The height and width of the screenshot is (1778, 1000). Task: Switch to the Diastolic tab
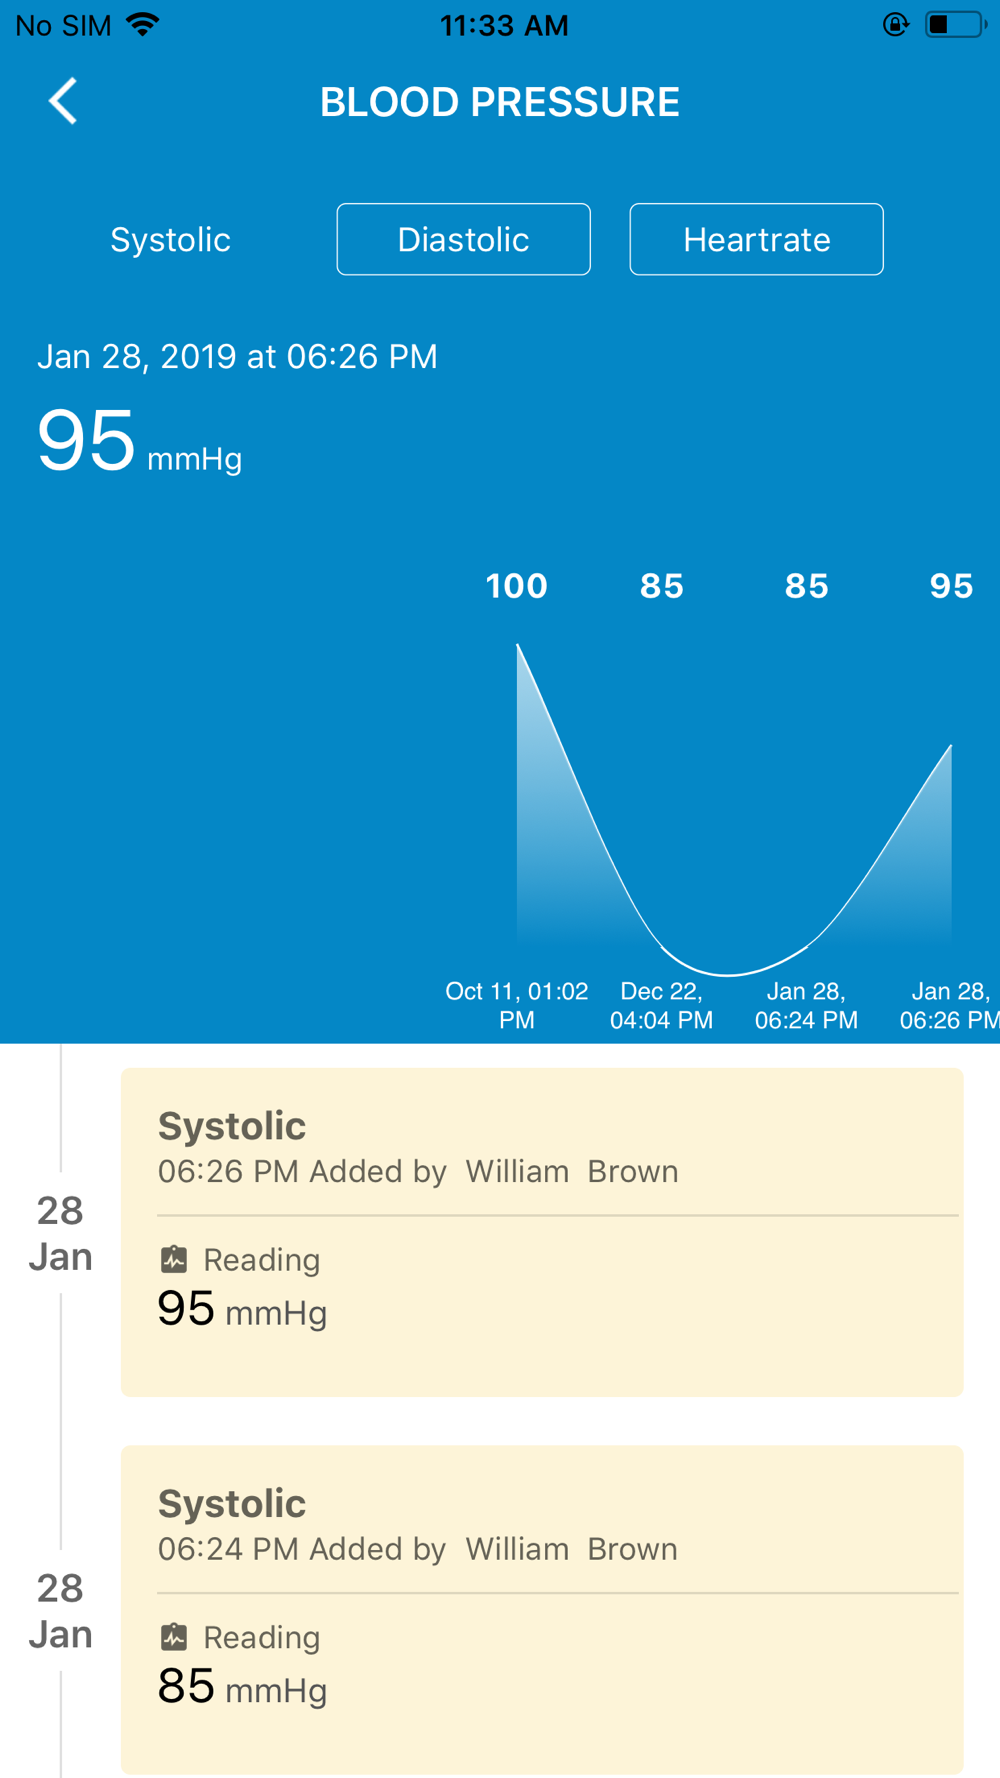pyautogui.click(x=463, y=240)
